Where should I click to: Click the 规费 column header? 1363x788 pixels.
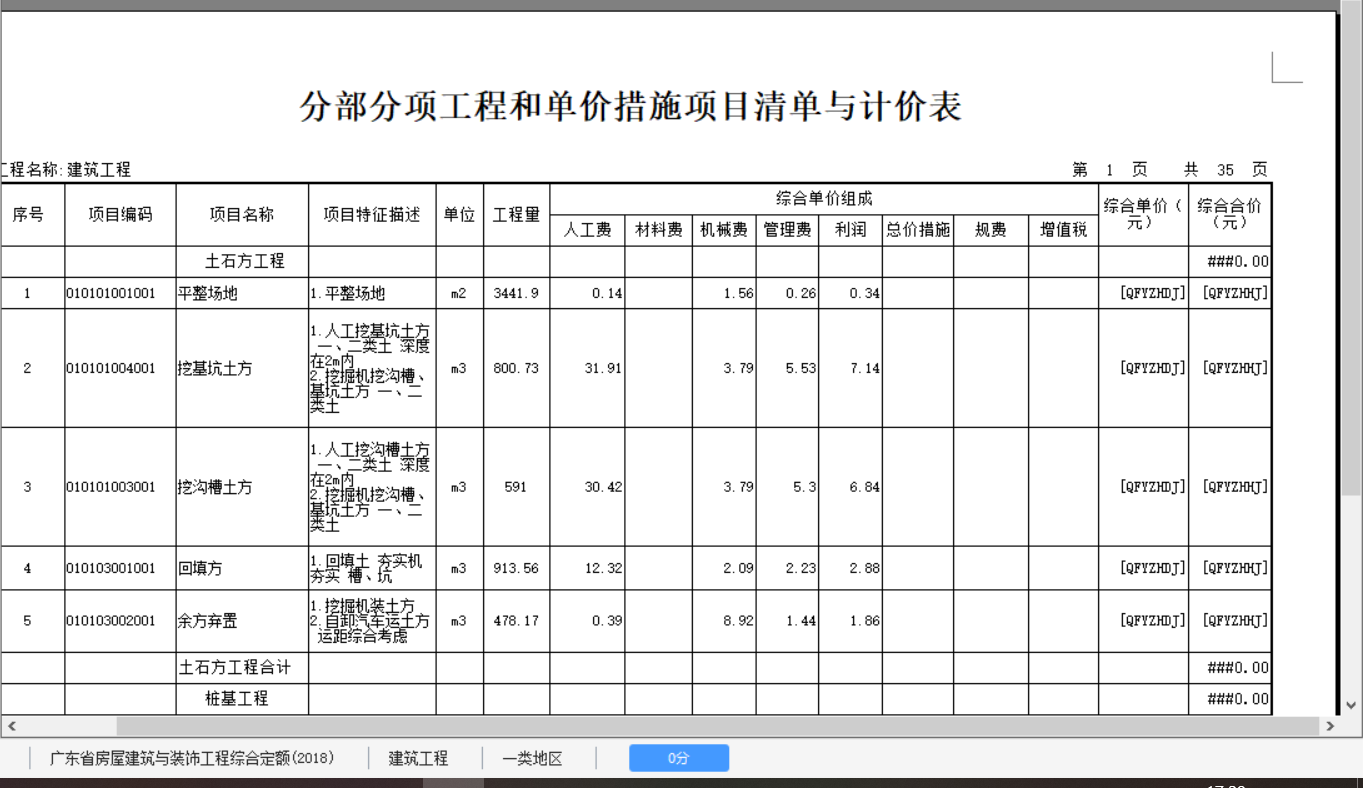coord(991,230)
